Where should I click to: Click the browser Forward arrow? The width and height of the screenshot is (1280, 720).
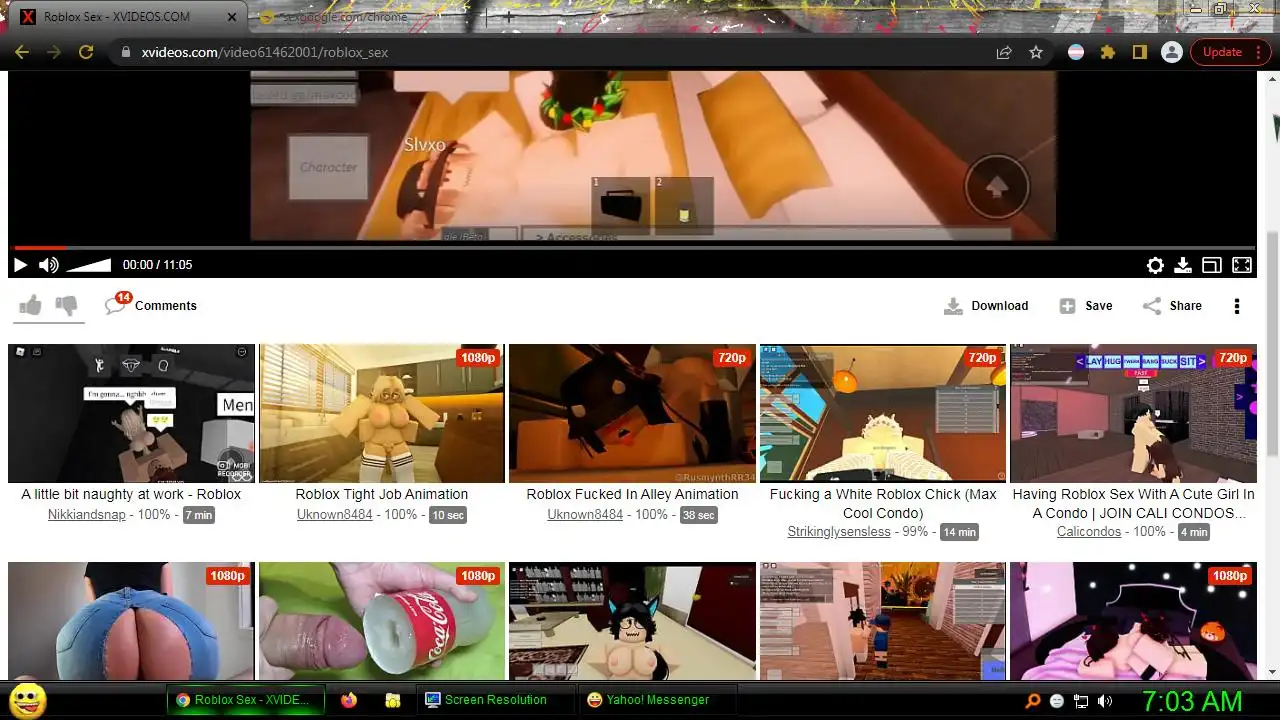pos(54,52)
